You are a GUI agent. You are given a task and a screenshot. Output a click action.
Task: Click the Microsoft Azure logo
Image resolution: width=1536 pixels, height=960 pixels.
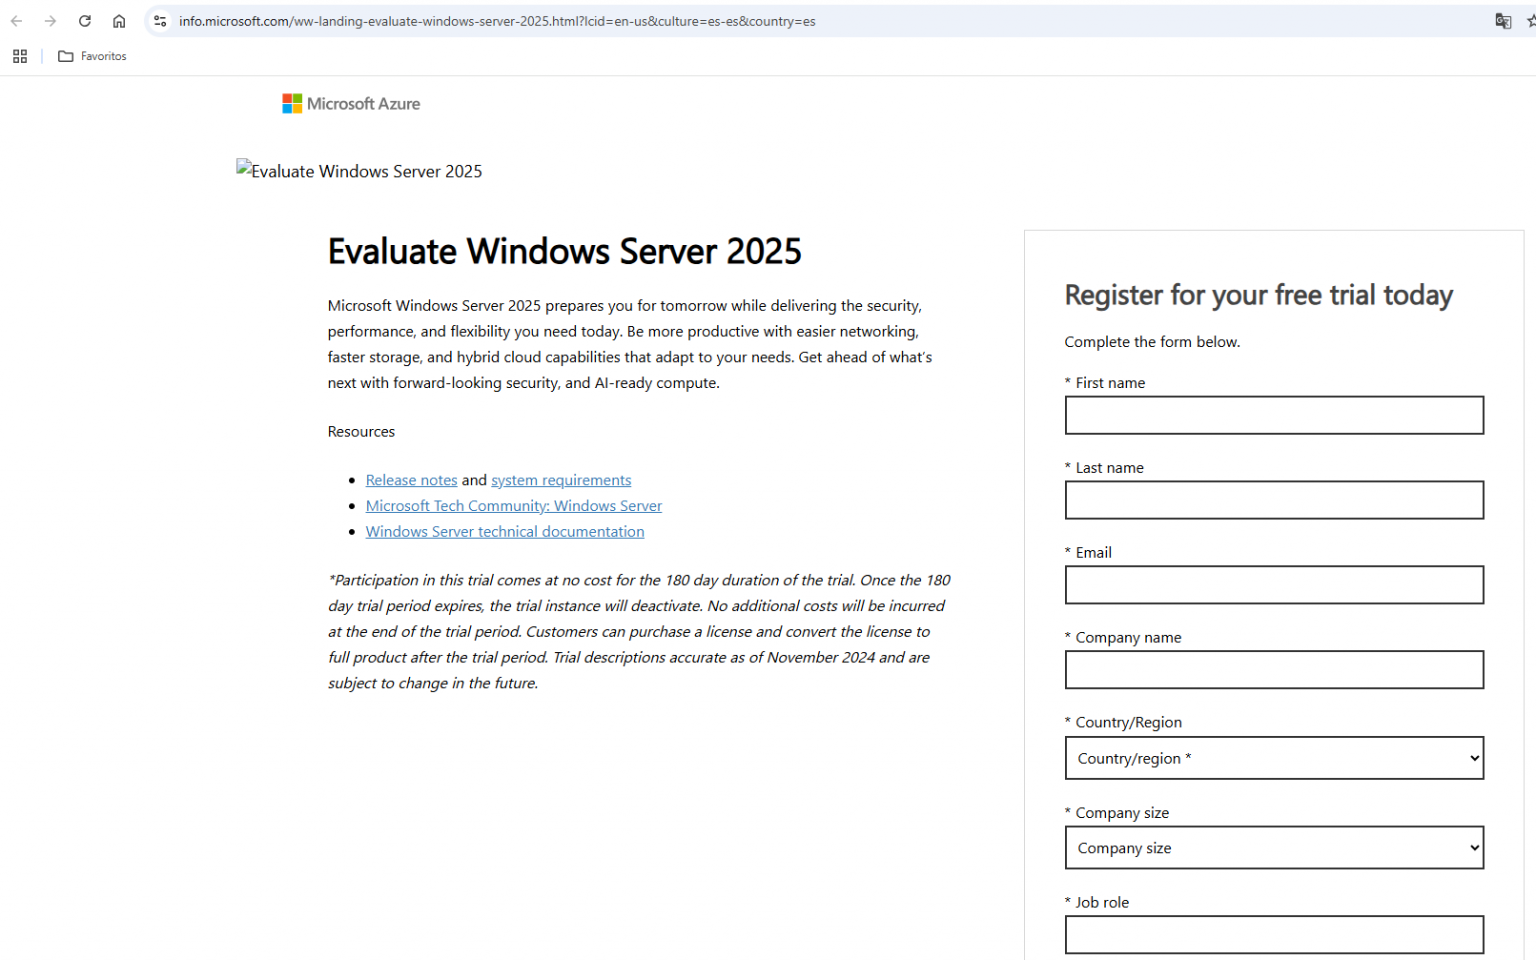[351, 104]
